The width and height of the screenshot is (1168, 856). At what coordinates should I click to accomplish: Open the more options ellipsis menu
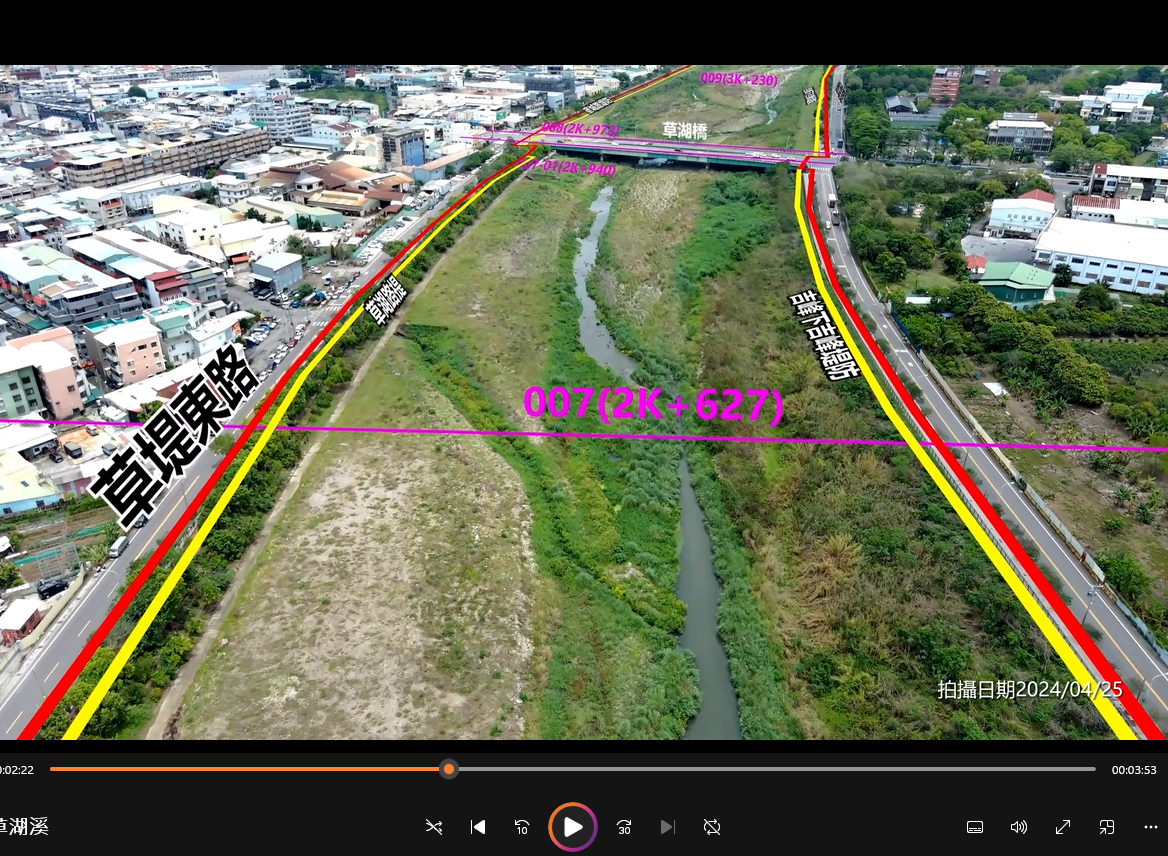point(1151,827)
